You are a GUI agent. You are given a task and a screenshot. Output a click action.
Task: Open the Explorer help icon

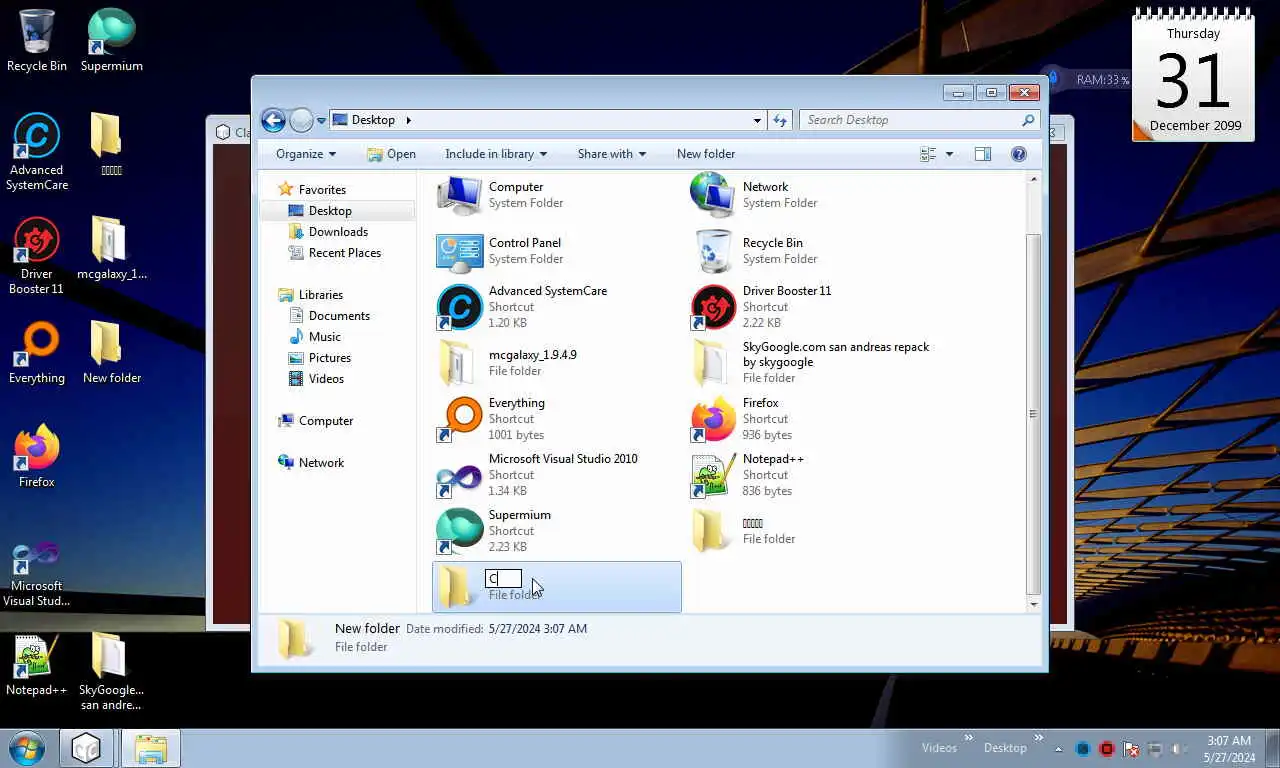(1019, 154)
